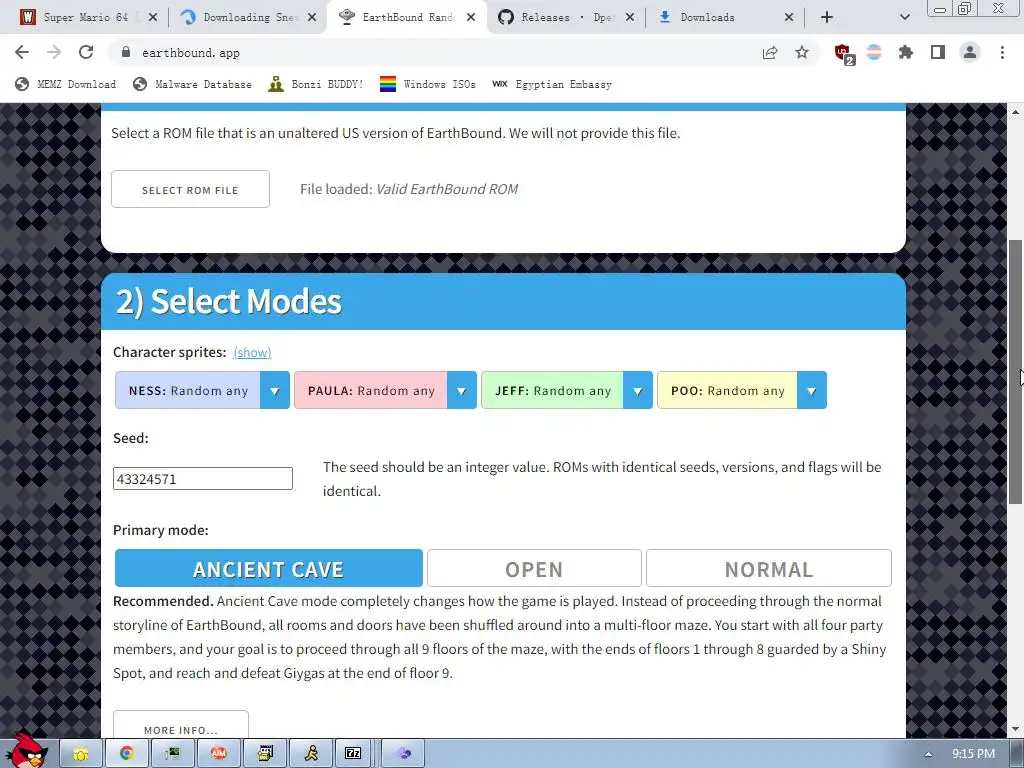Click the 9:15 PM taskbar clock

[973, 754]
